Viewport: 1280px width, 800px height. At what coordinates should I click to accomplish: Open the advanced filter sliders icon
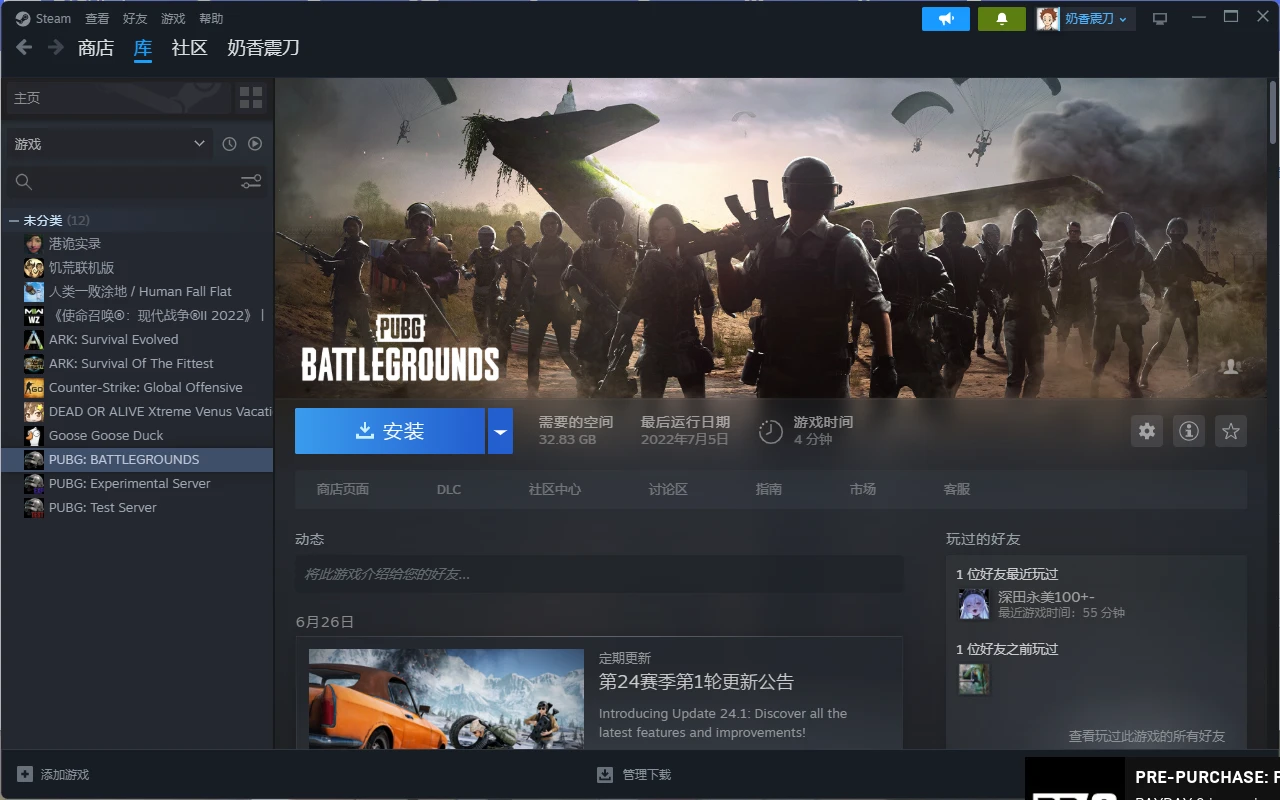click(251, 181)
